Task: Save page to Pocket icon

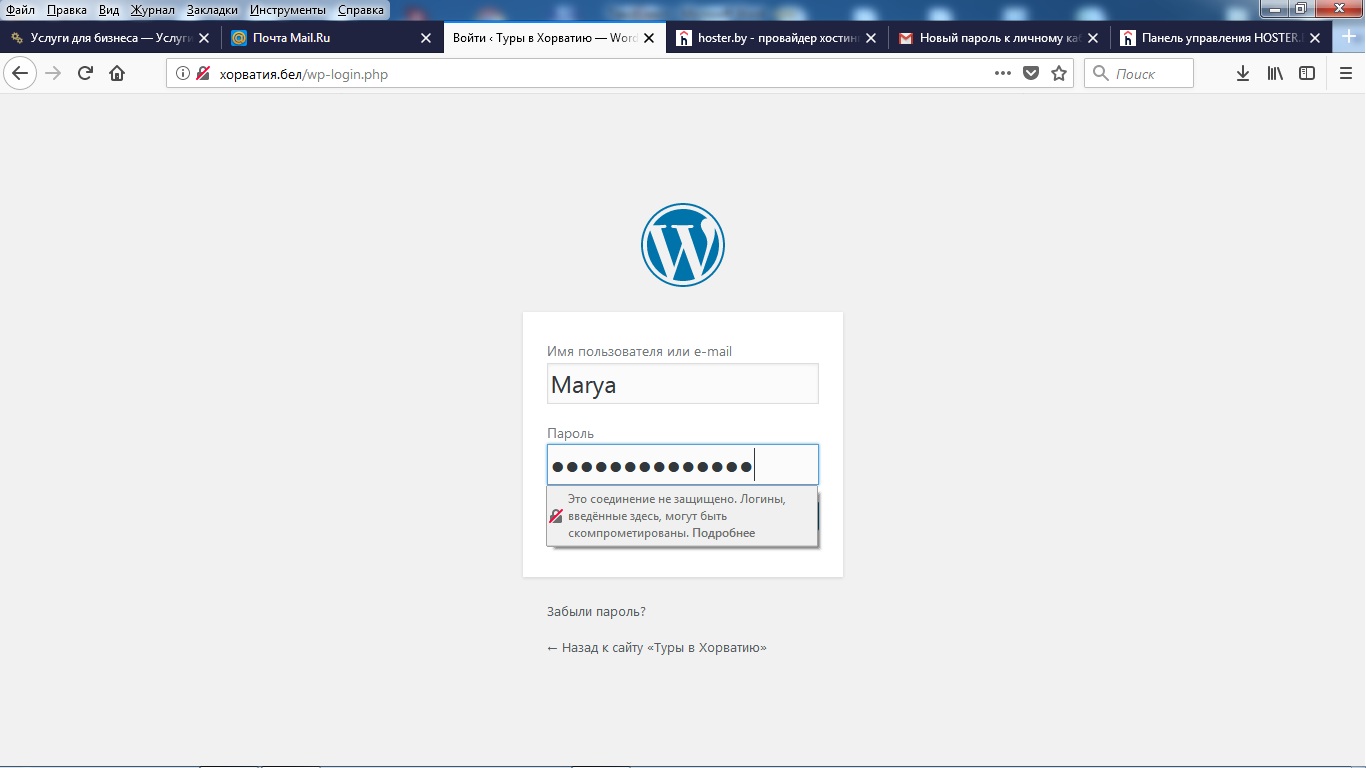Action: click(x=1031, y=73)
